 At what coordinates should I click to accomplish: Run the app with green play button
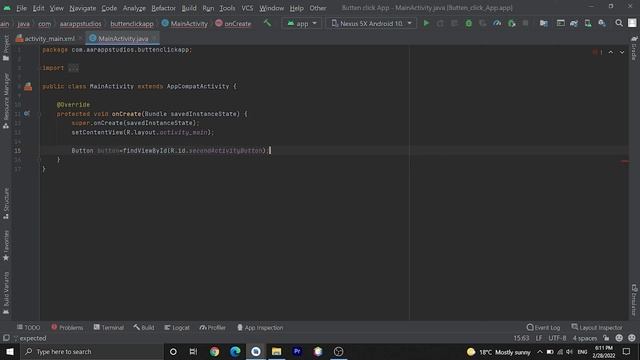[426, 23]
